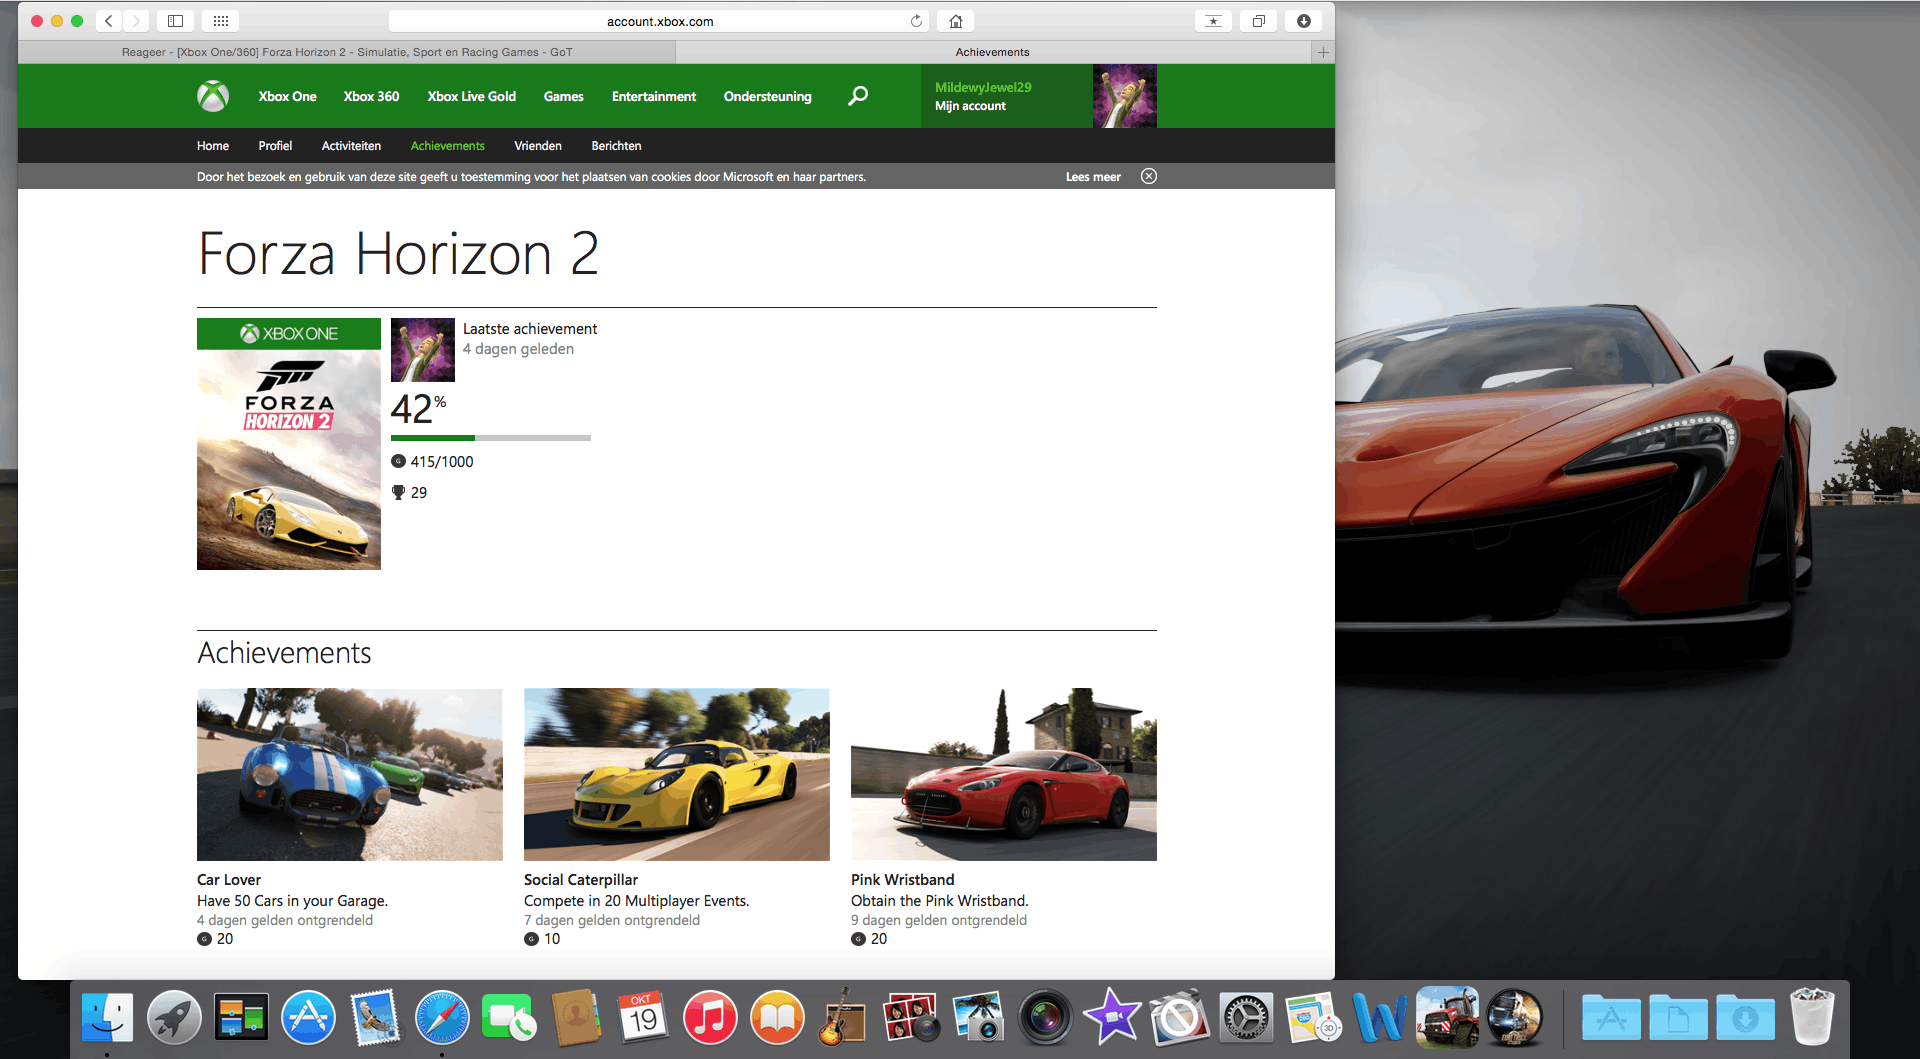Image resolution: width=1920 pixels, height=1059 pixels.
Task: Launch iTunes music note icon
Action: (710, 1018)
